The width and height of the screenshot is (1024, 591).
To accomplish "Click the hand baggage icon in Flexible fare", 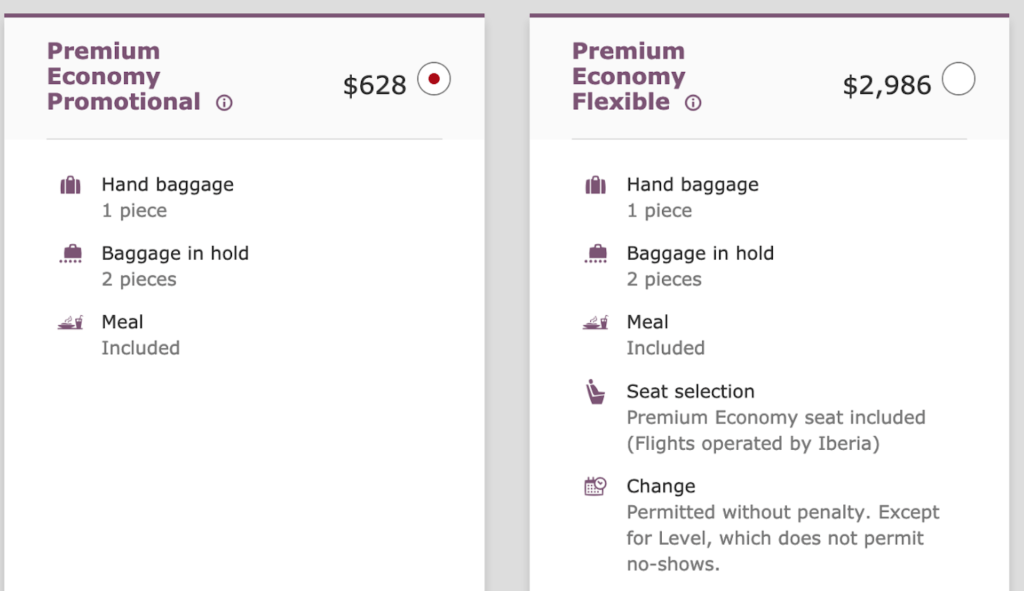I will [x=595, y=185].
